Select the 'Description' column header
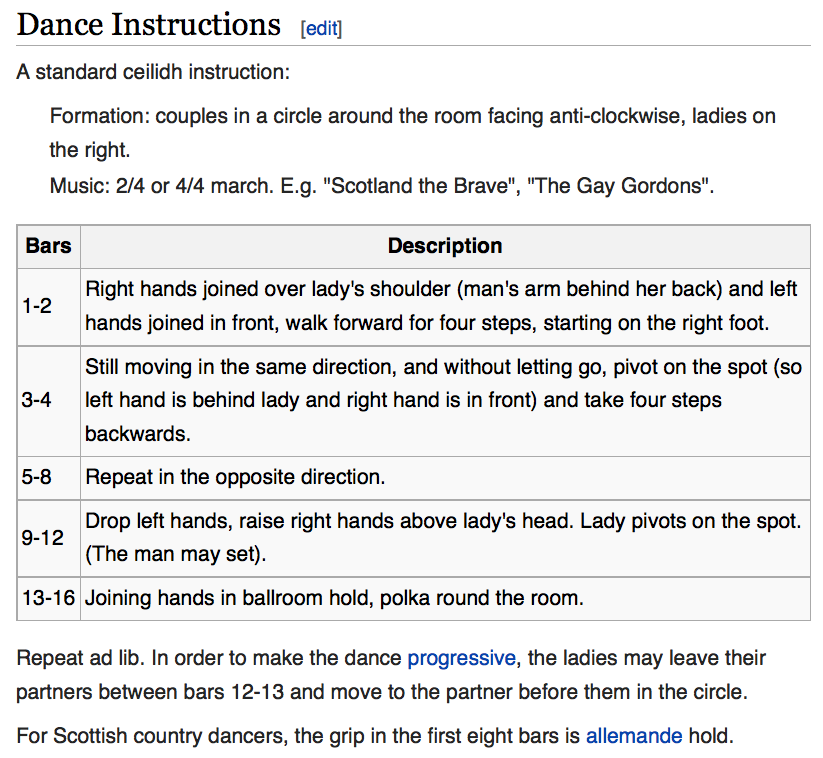The height and width of the screenshot is (758, 823). 445,246
